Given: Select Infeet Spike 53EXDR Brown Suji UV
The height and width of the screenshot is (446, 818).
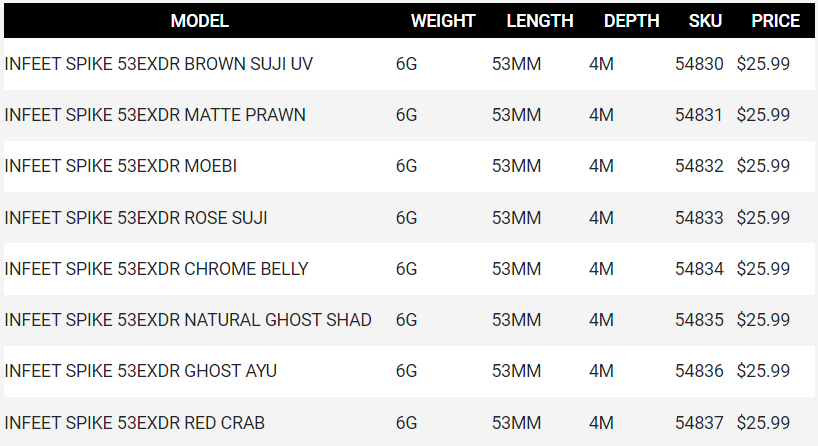Looking at the screenshot, I should click(159, 64).
